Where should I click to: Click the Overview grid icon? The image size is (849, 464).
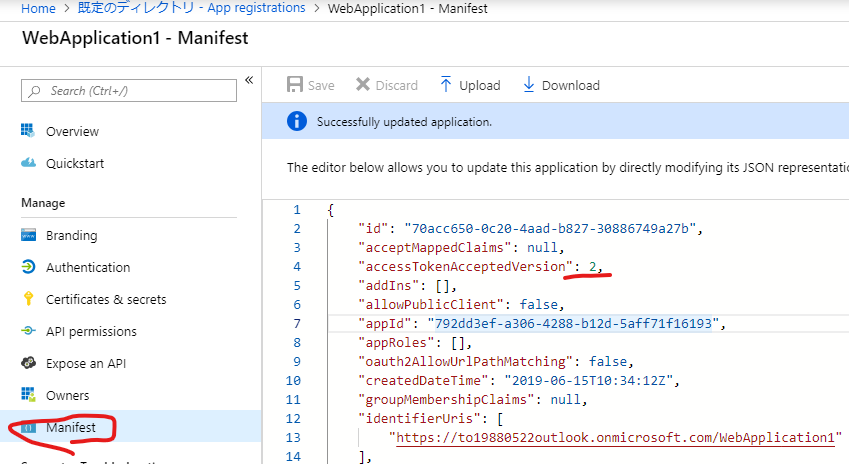28,130
